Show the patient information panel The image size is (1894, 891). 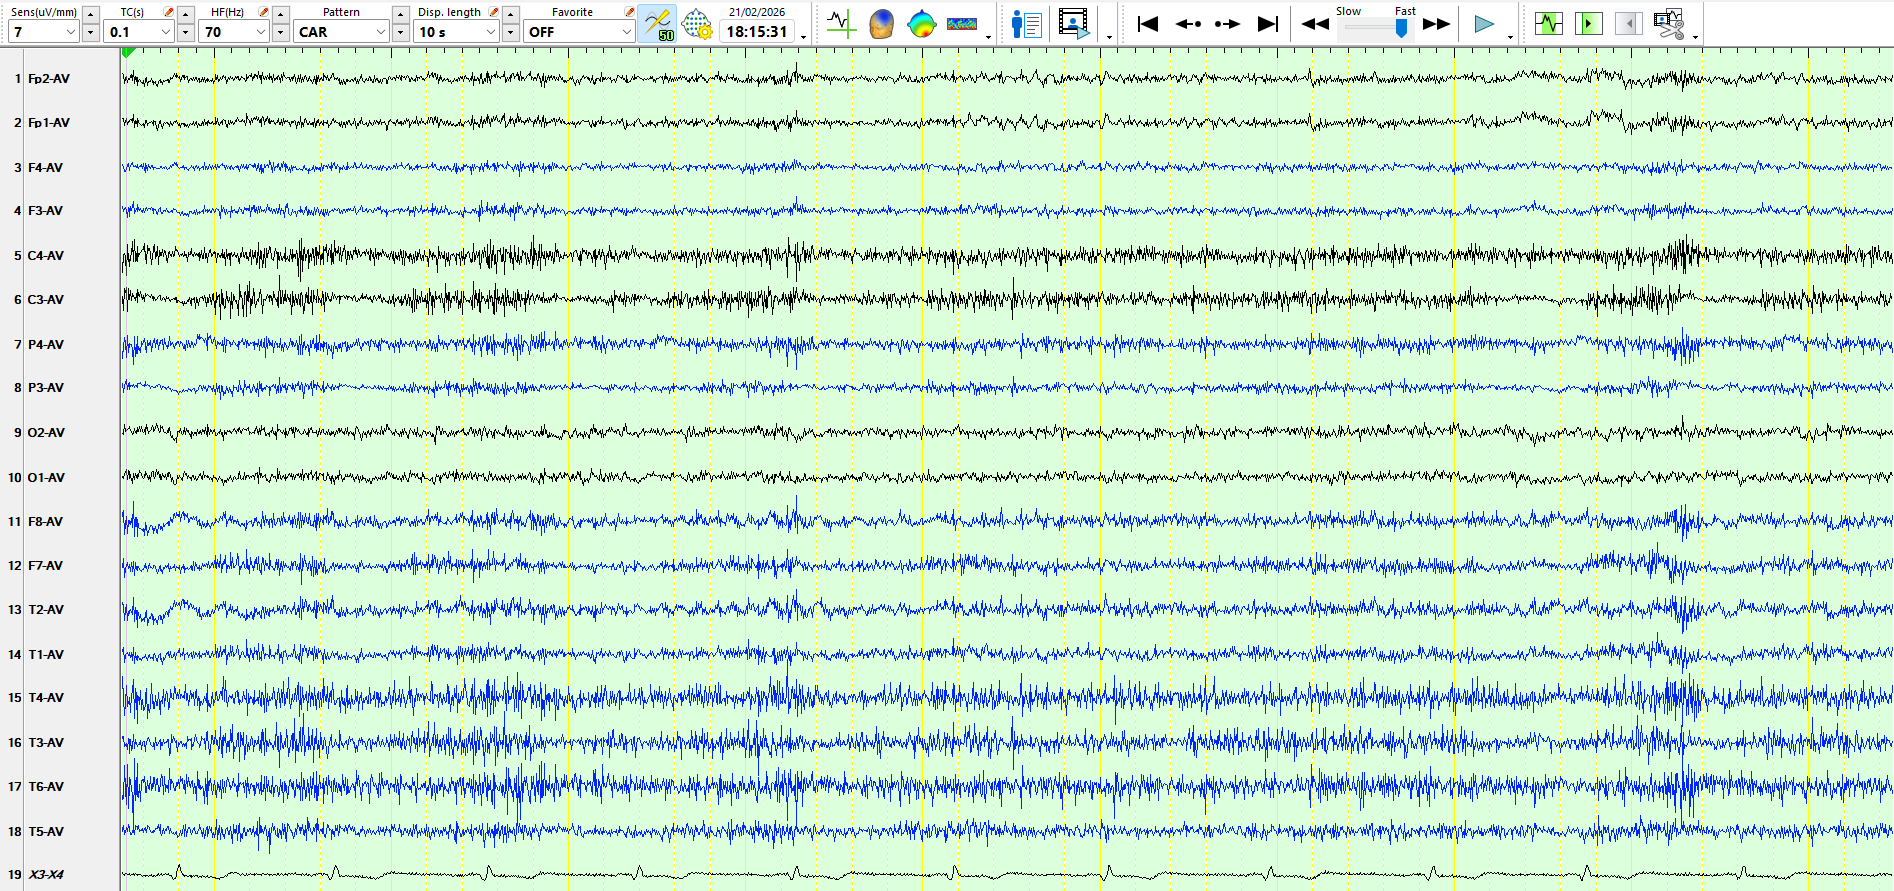(1026, 23)
